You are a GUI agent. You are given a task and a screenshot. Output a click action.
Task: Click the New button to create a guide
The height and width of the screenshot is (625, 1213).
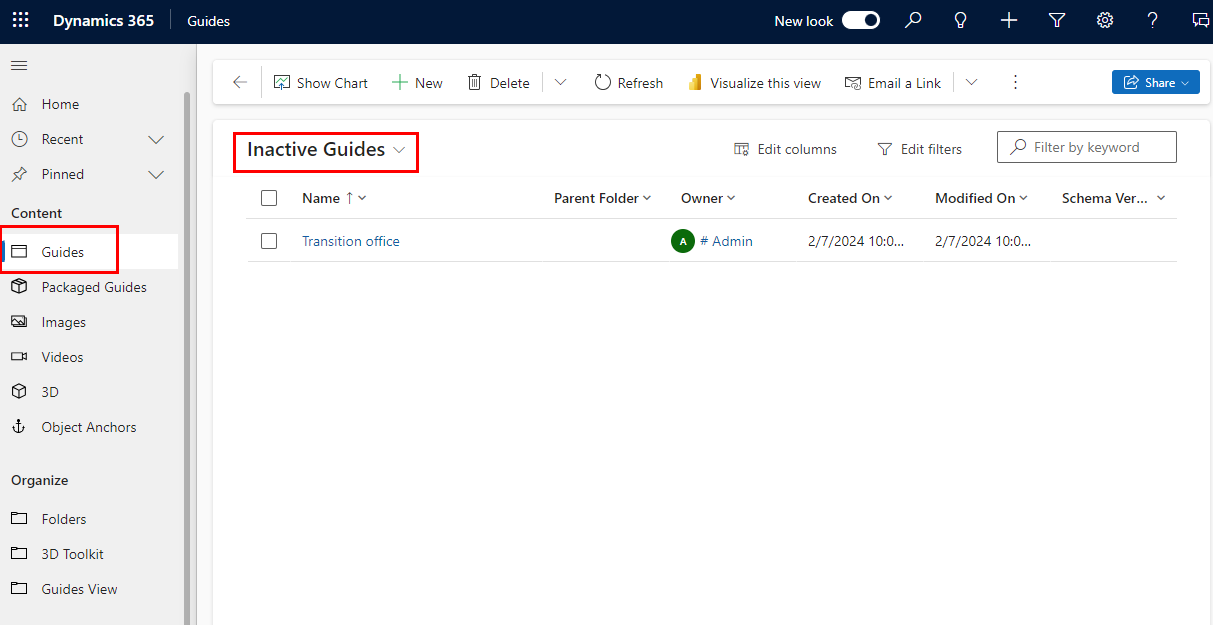tap(417, 82)
